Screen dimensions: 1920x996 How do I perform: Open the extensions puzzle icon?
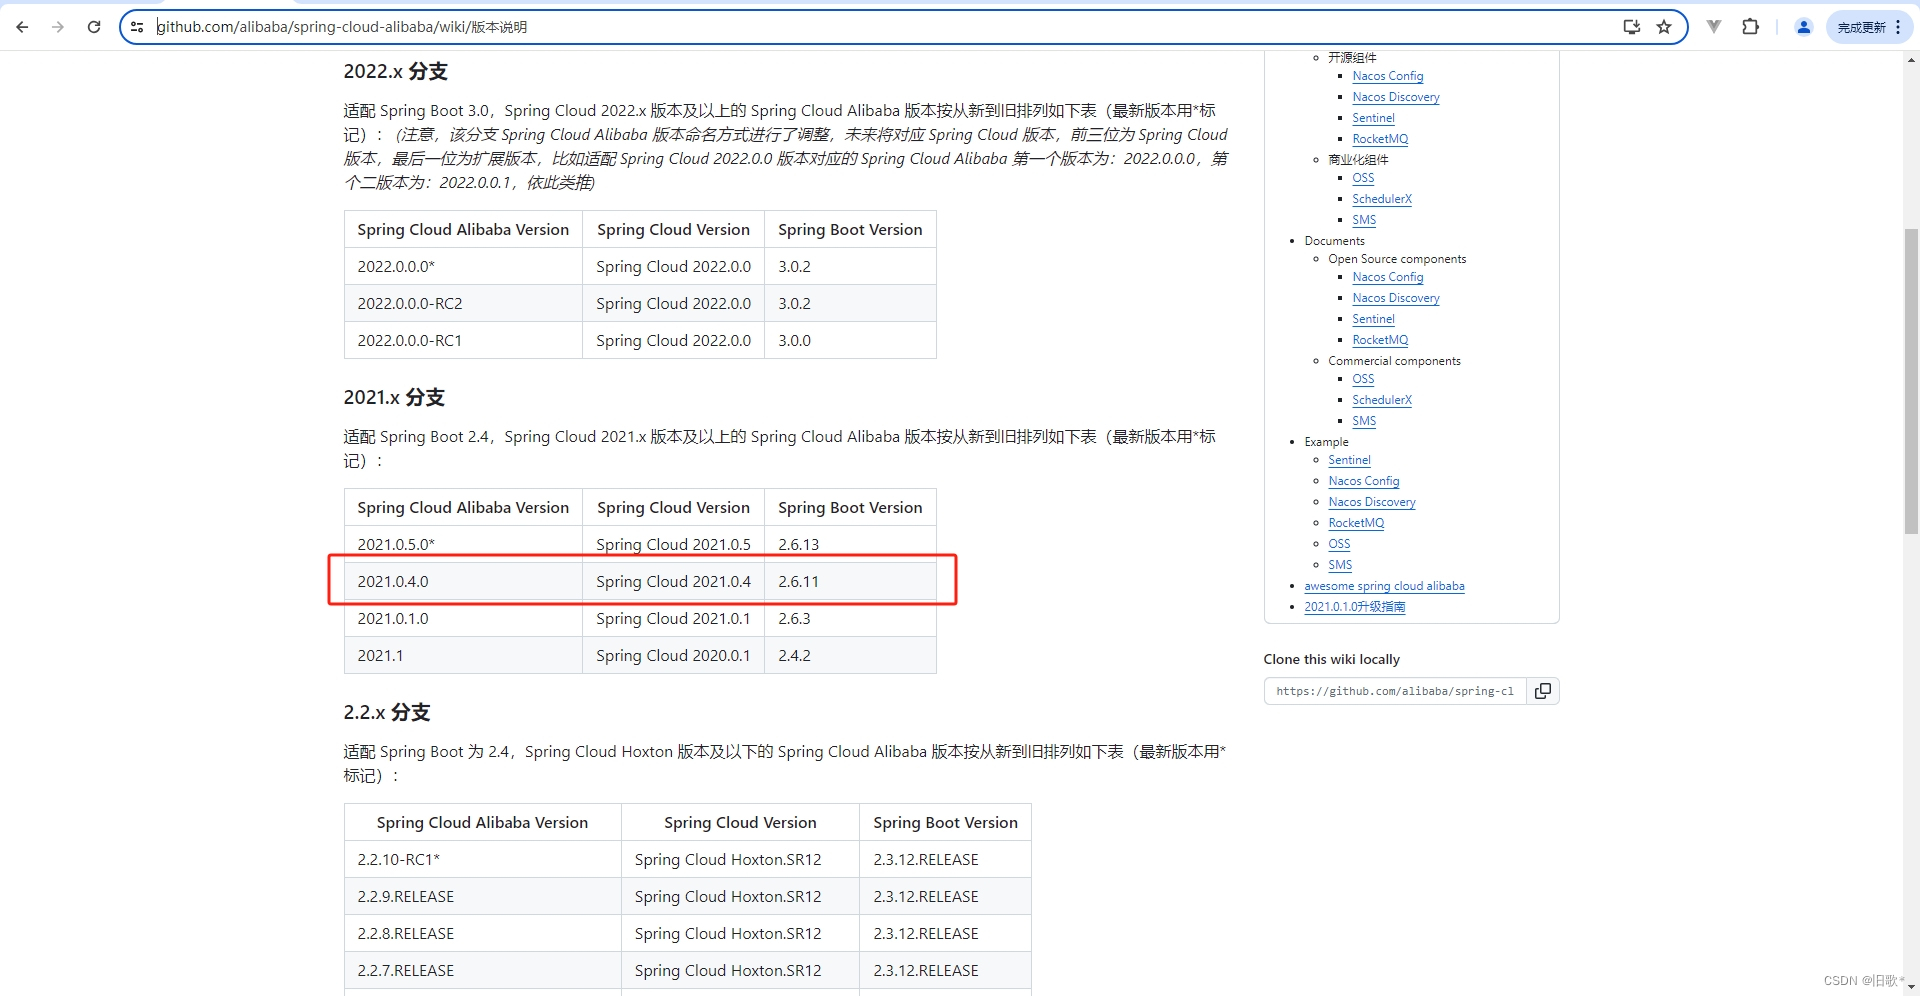pos(1750,27)
